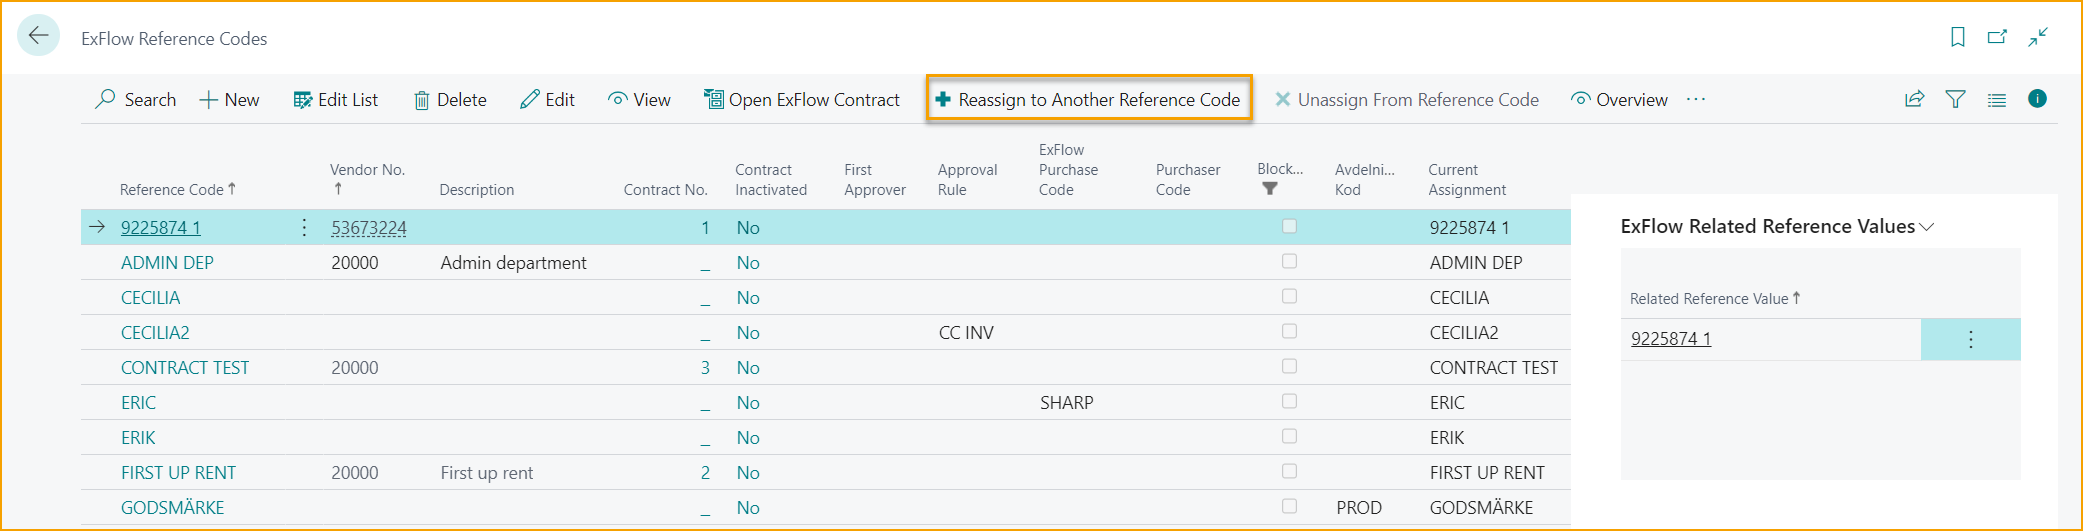Open page in new window icon
The width and height of the screenshot is (2083, 531).
coord(1997,37)
